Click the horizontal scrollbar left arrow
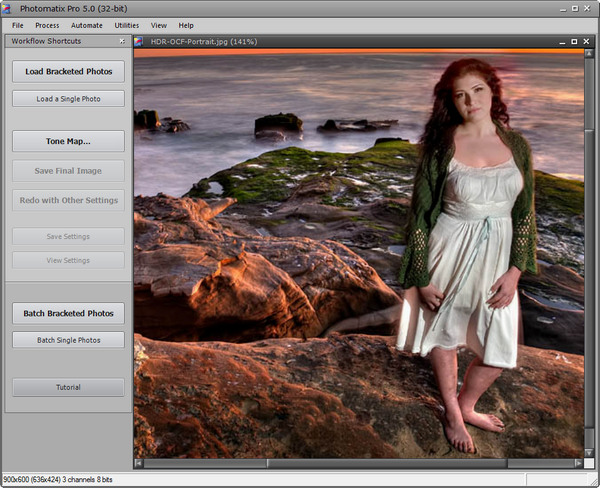 pyautogui.click(x=140, y=464)
